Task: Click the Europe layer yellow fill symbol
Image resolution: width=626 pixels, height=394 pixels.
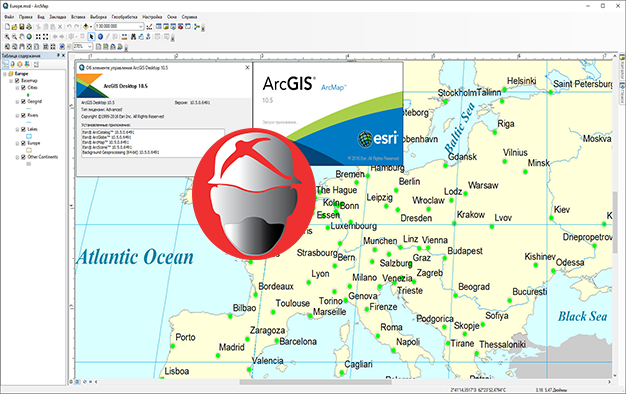Action: (x=29, y=150)
